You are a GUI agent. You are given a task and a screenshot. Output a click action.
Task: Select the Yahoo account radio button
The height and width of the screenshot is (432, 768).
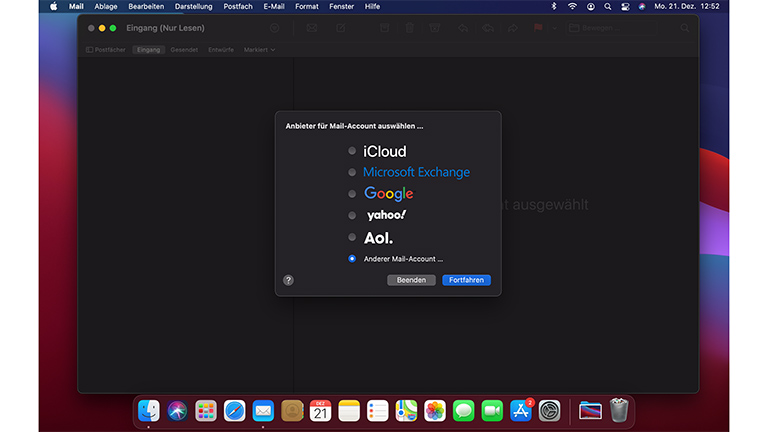pos(352,215)
